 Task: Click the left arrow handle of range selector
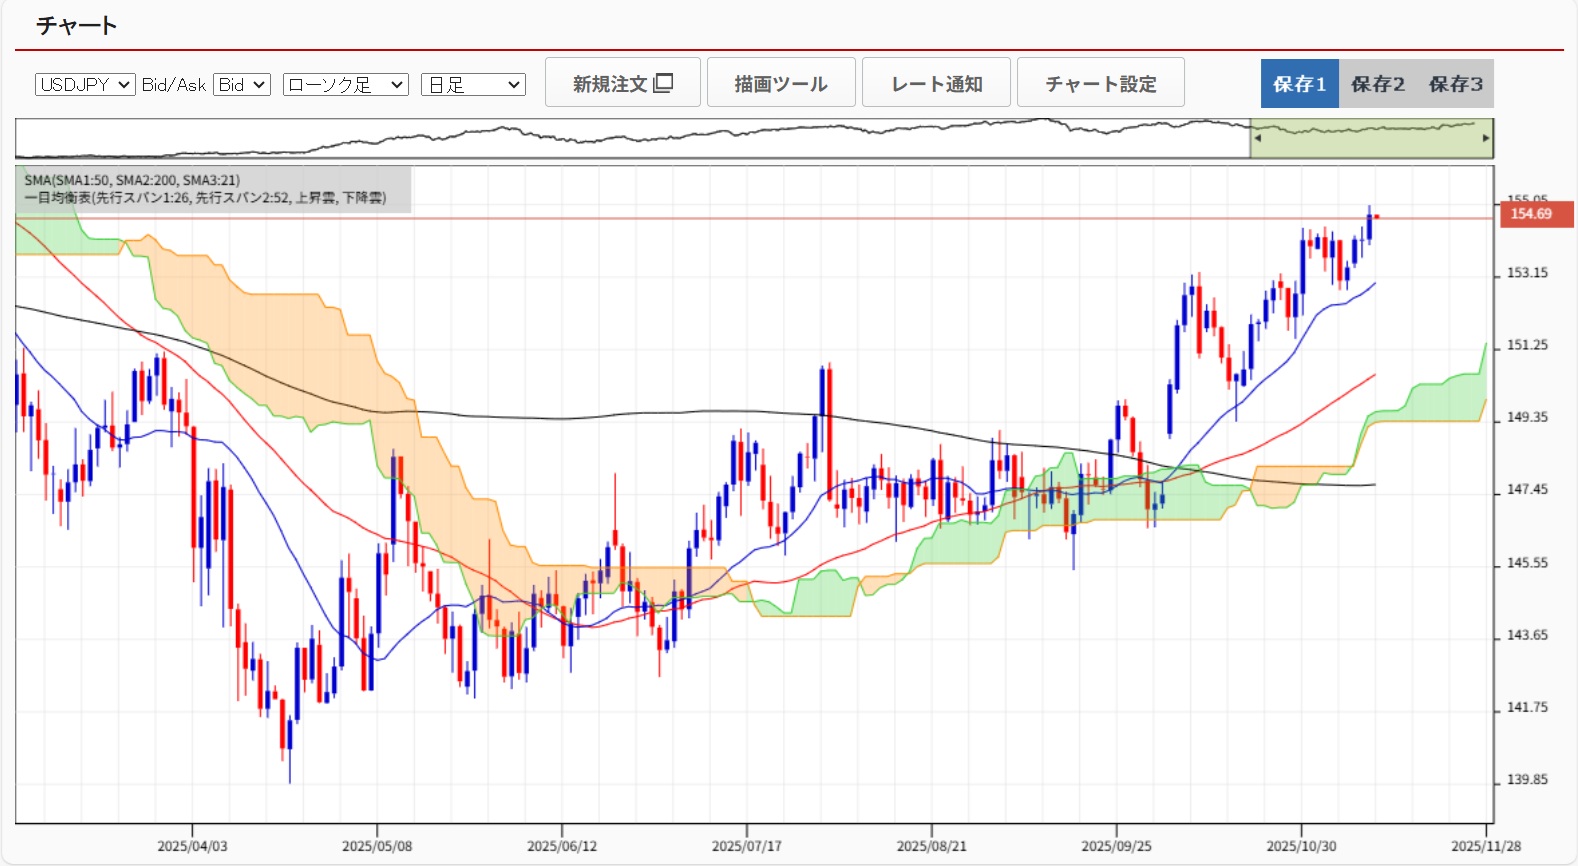point(1257,138)
